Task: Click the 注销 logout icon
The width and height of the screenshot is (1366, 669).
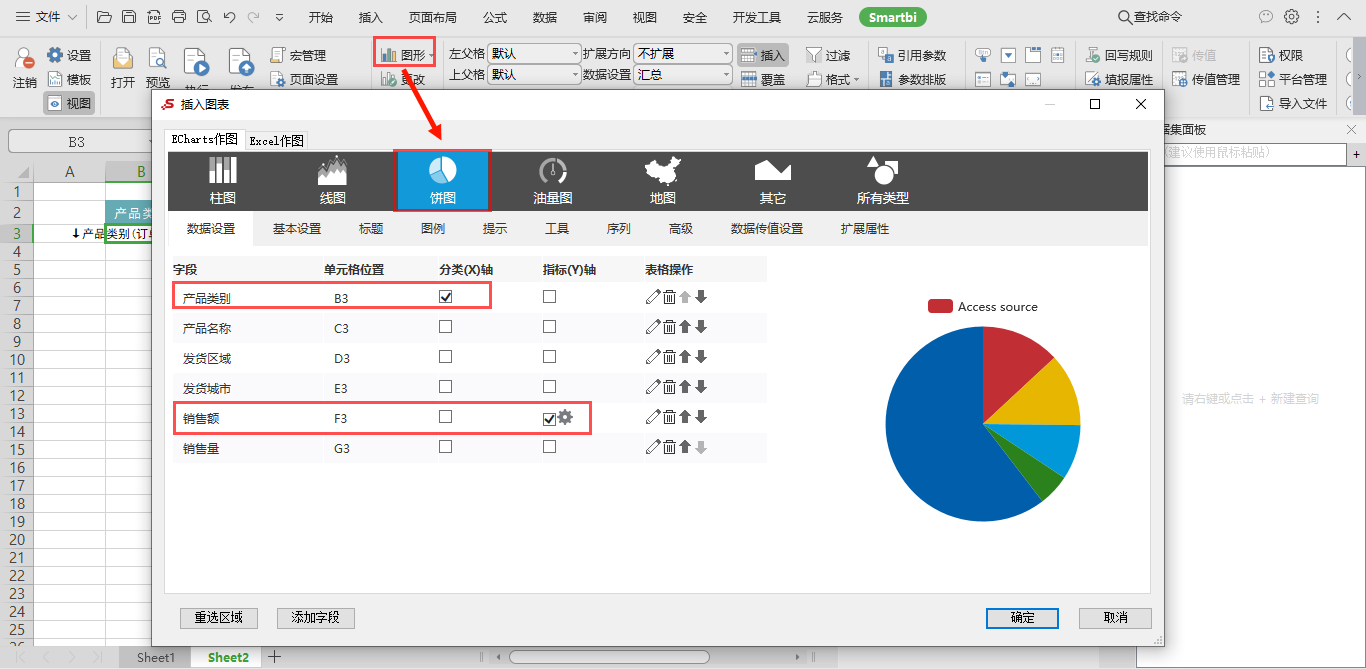Action: pyautogui.click(x=25, y=68)
